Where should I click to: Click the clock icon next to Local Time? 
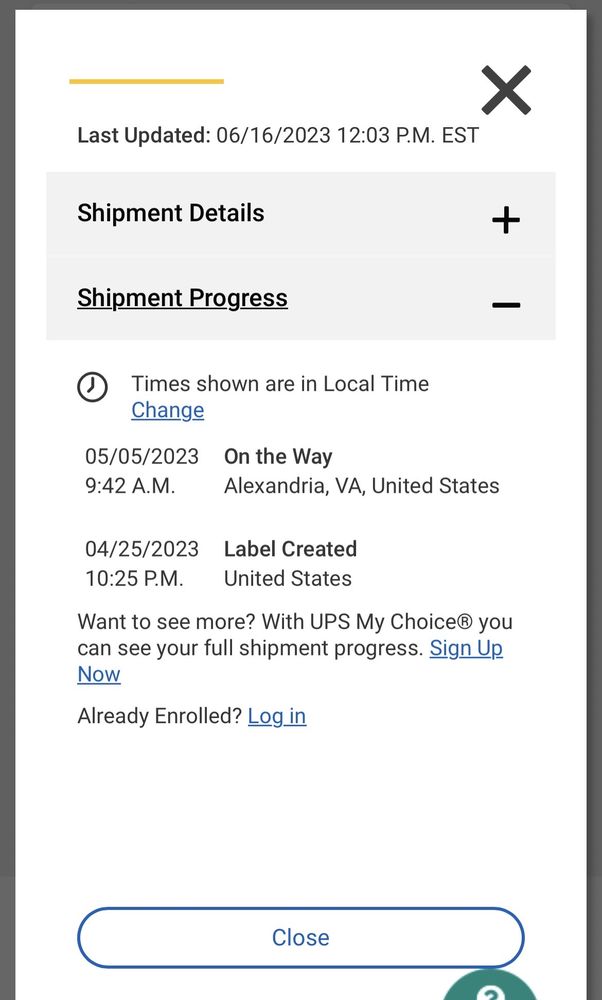[93, 387]
